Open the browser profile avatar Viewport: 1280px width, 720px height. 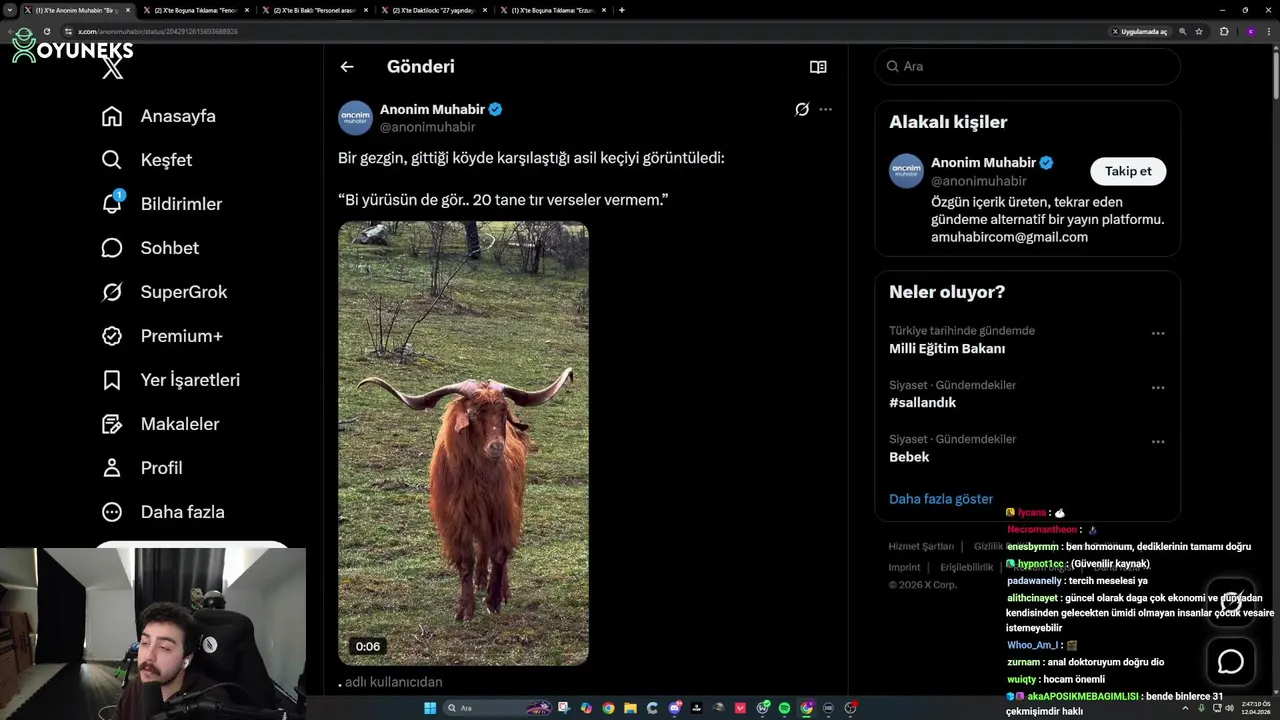(x=1250, y=31)
